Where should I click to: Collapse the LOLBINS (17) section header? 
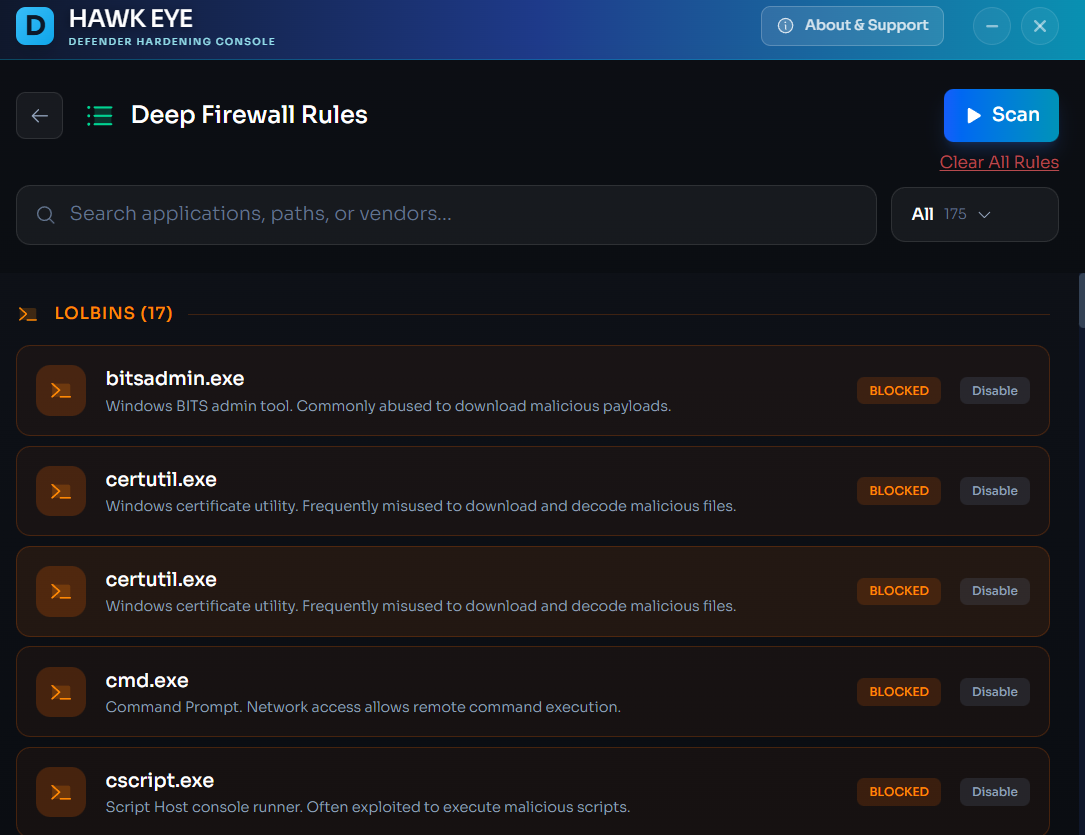(x=114, y=314)
